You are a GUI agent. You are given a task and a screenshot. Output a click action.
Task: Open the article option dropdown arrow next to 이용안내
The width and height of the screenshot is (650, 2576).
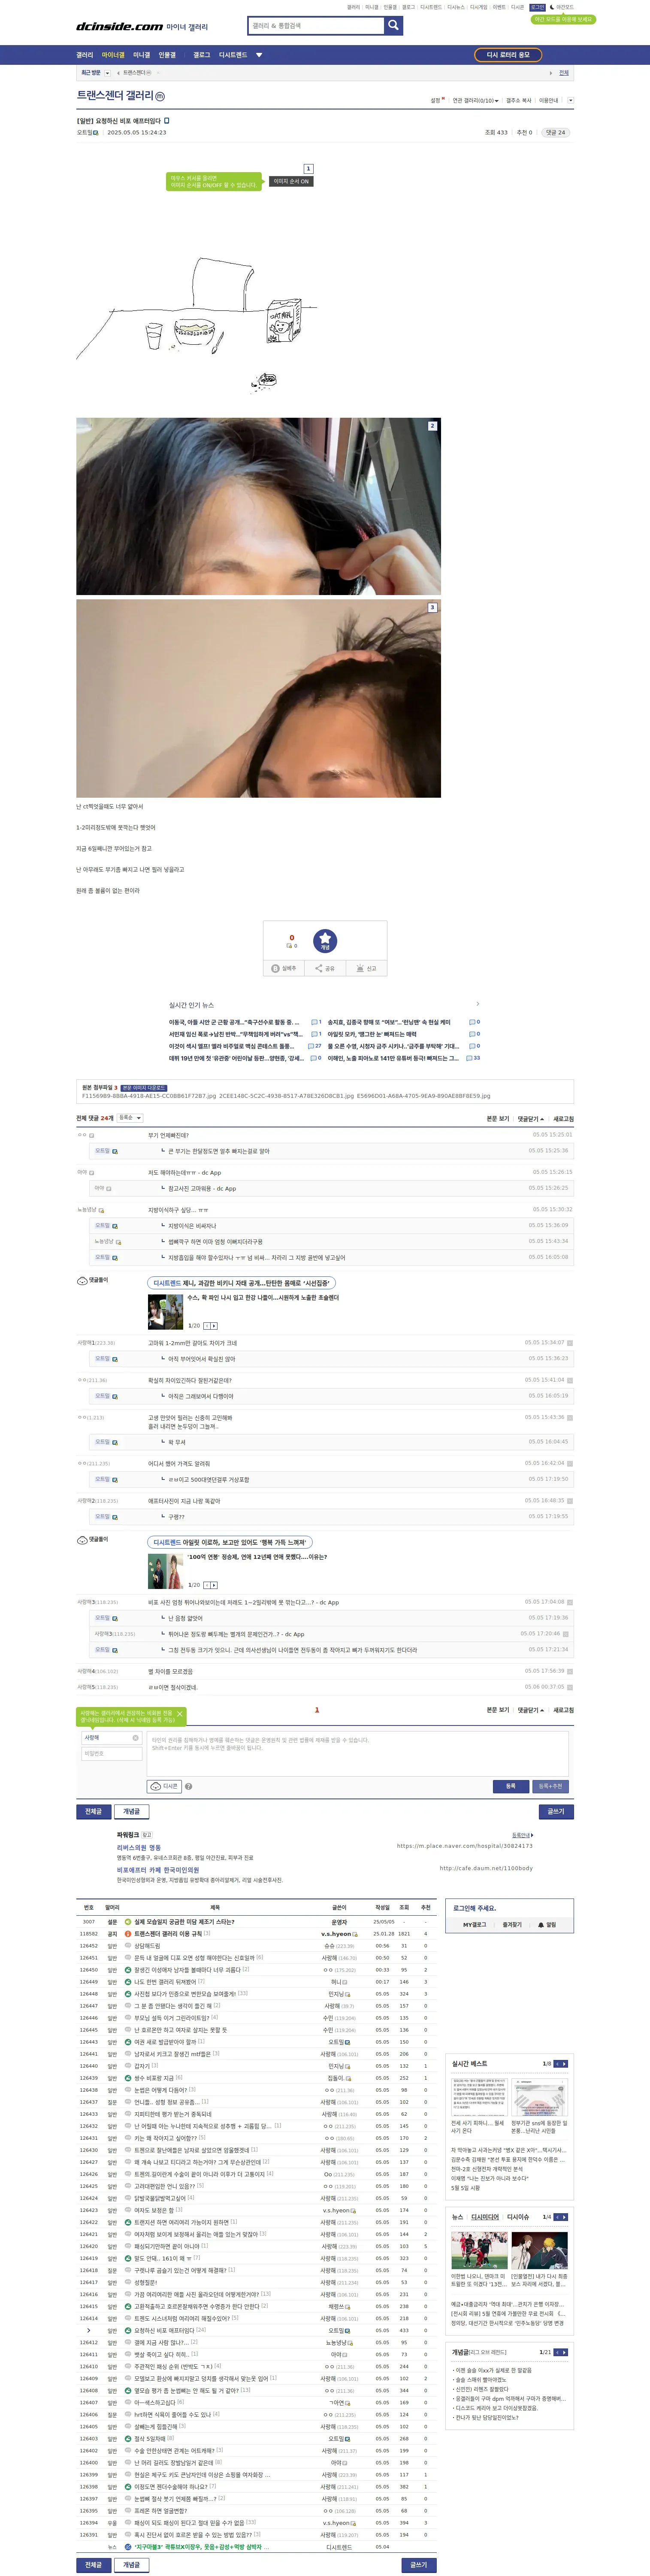[571, 101]
